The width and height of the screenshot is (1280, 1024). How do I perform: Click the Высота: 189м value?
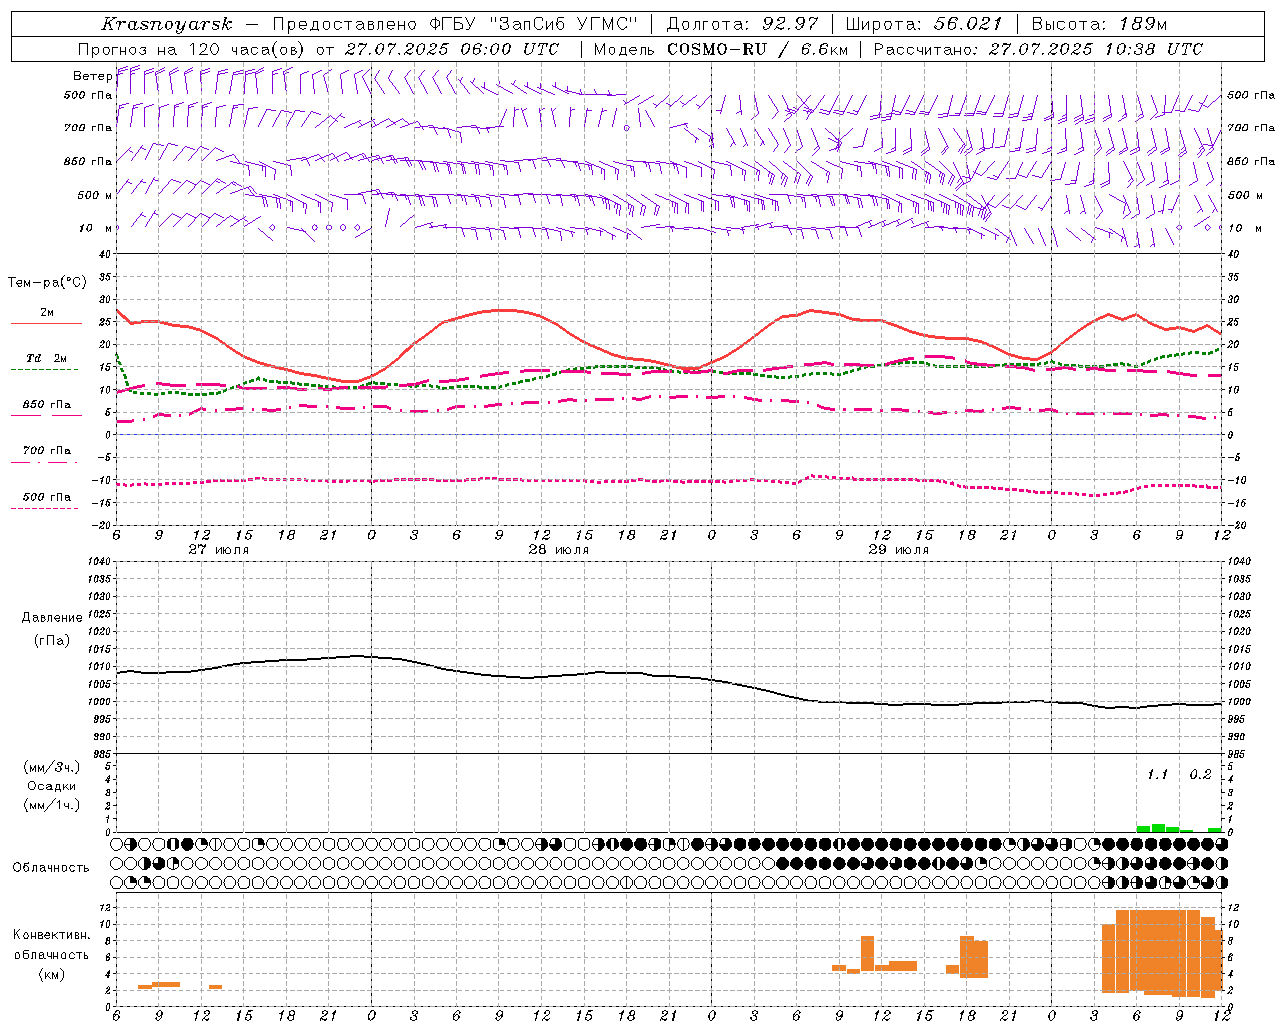(x=1099, y=24)
